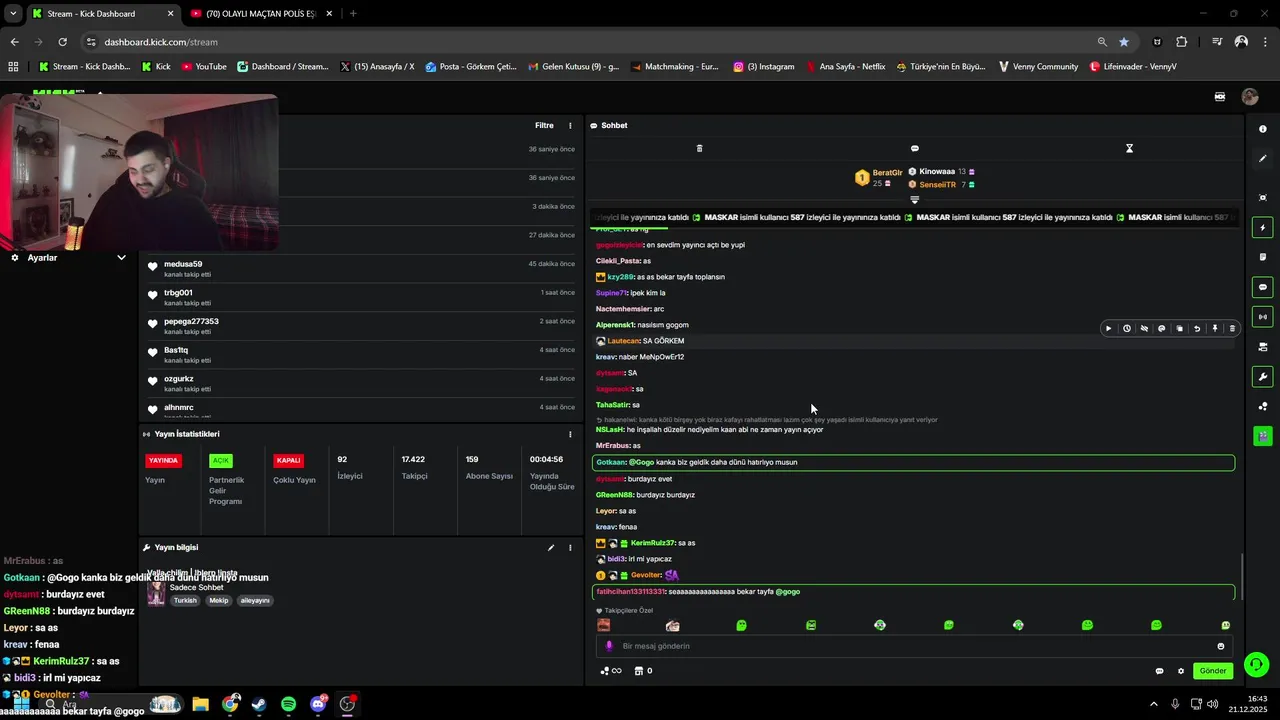Image resolution: width=1280 pixels, height=720 pixels.
Task: Click the Gönder send button
Action: pos(1213,671)
